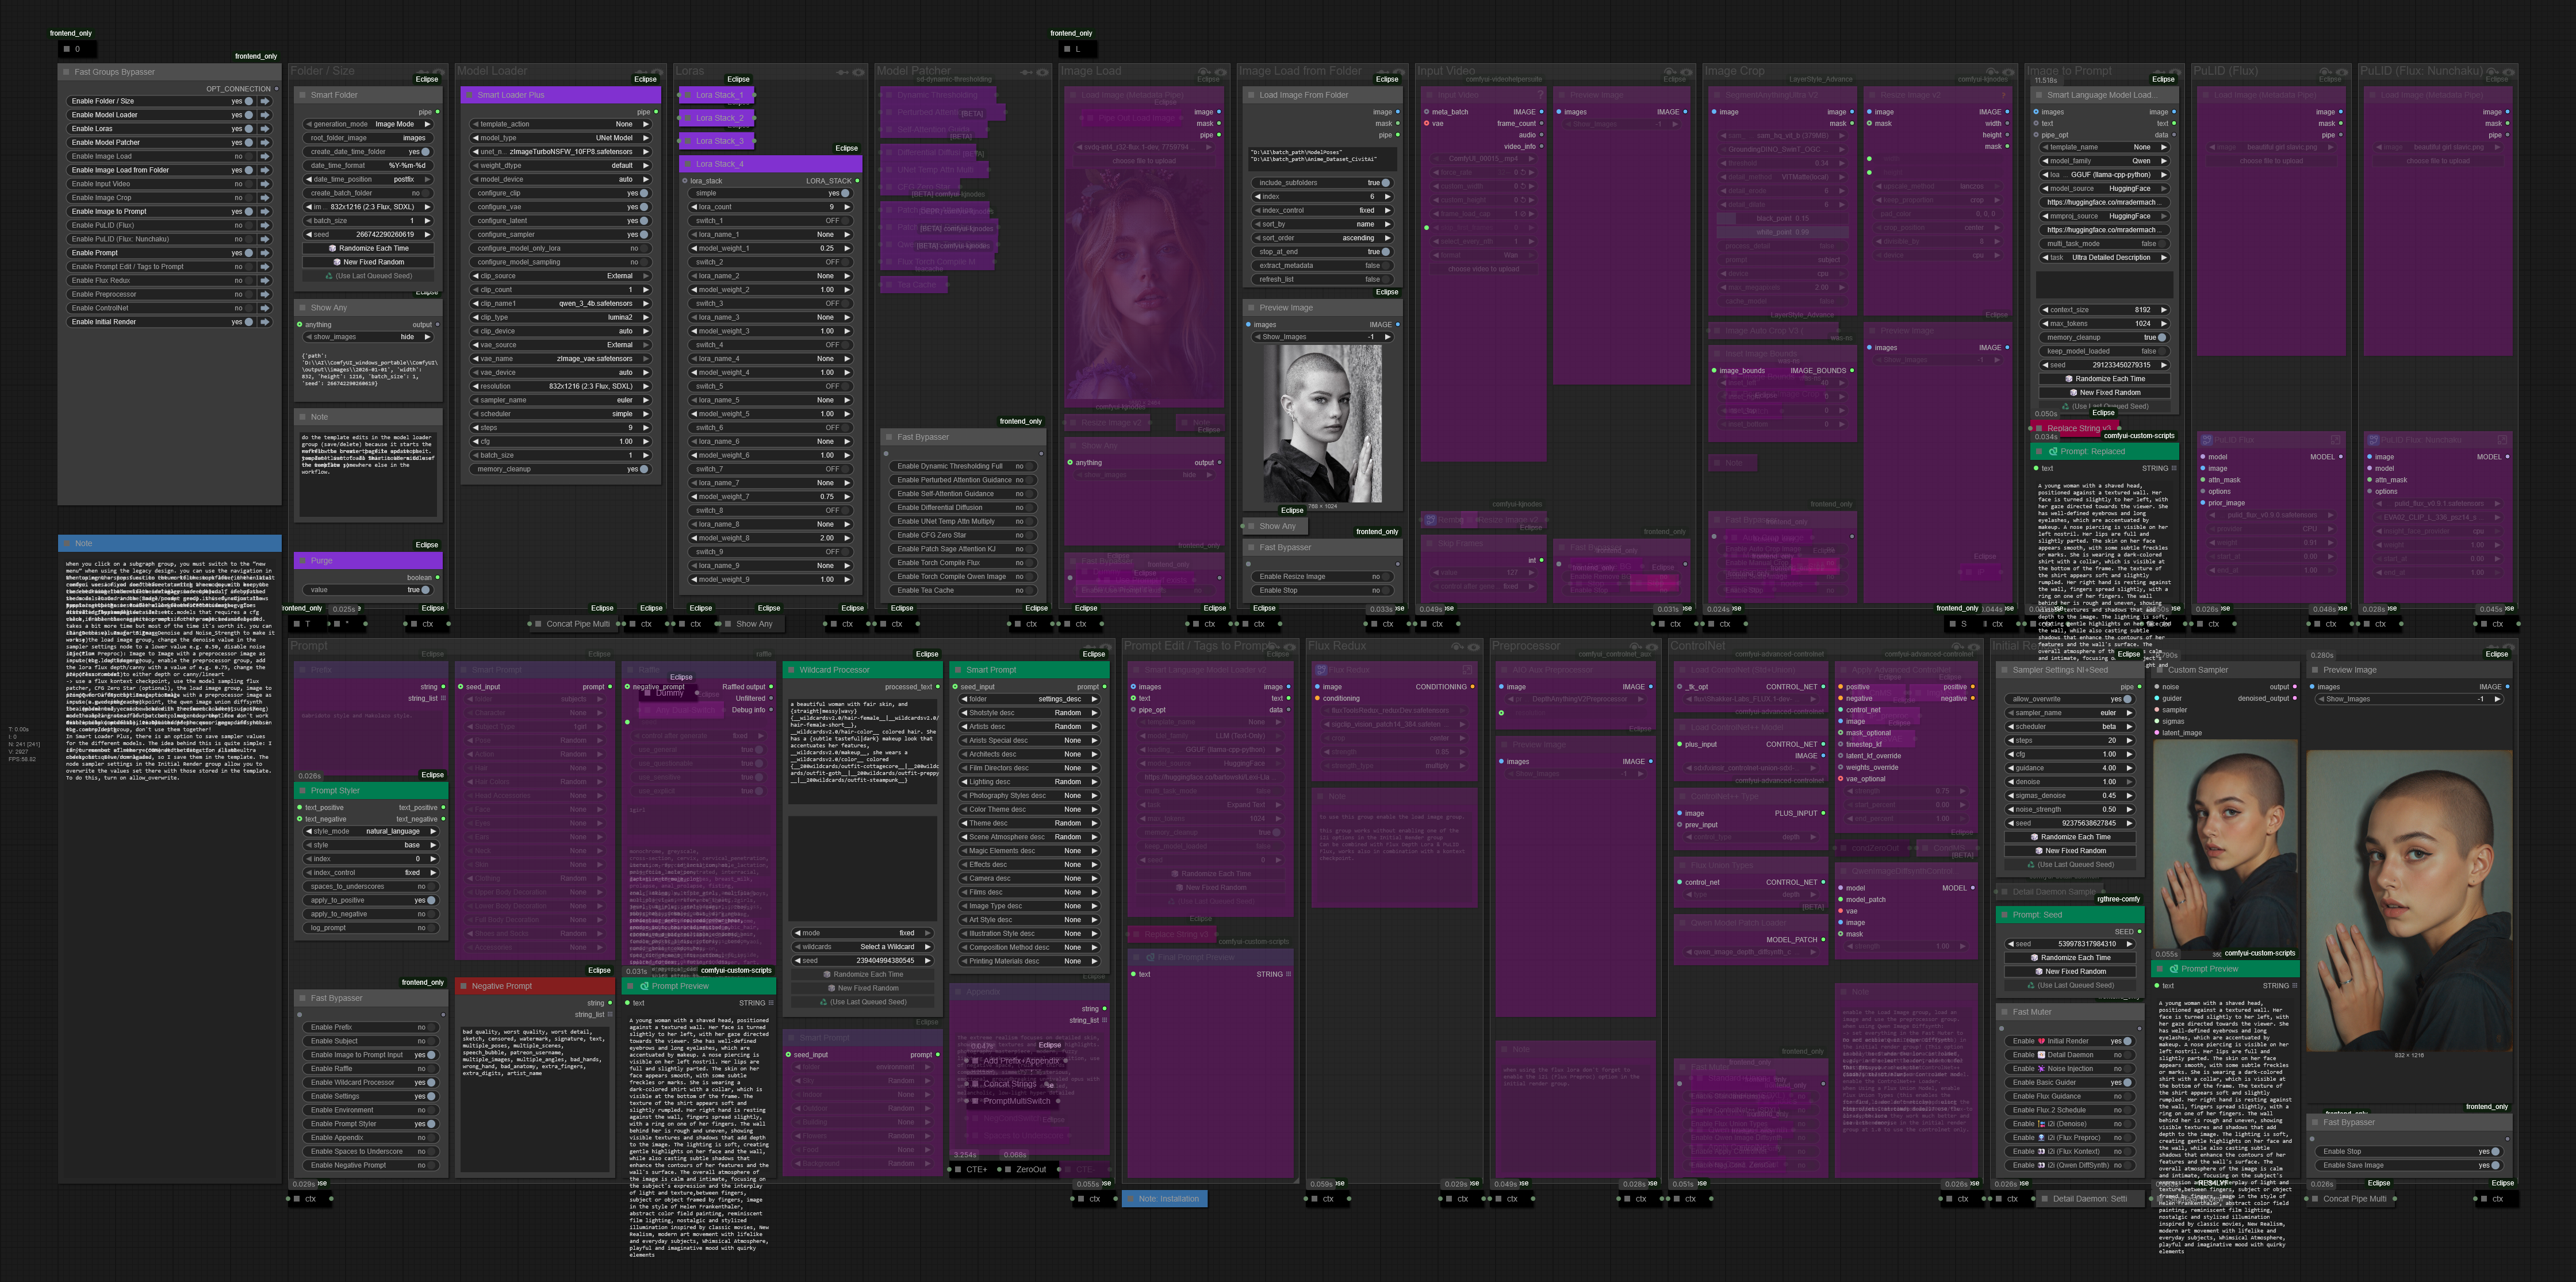Click the Custom Sampler node title dot
2576x1282 pixels.
(2159, 670)
